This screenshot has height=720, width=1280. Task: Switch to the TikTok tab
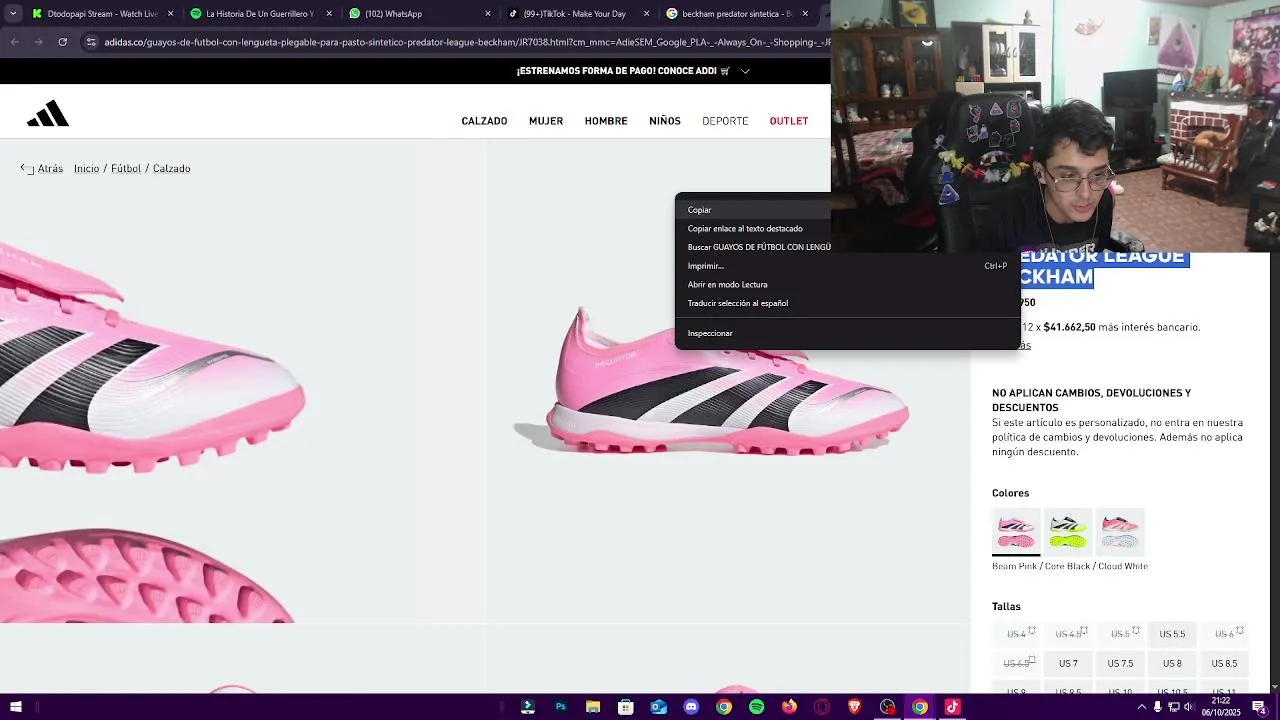[x=580, y=14]
